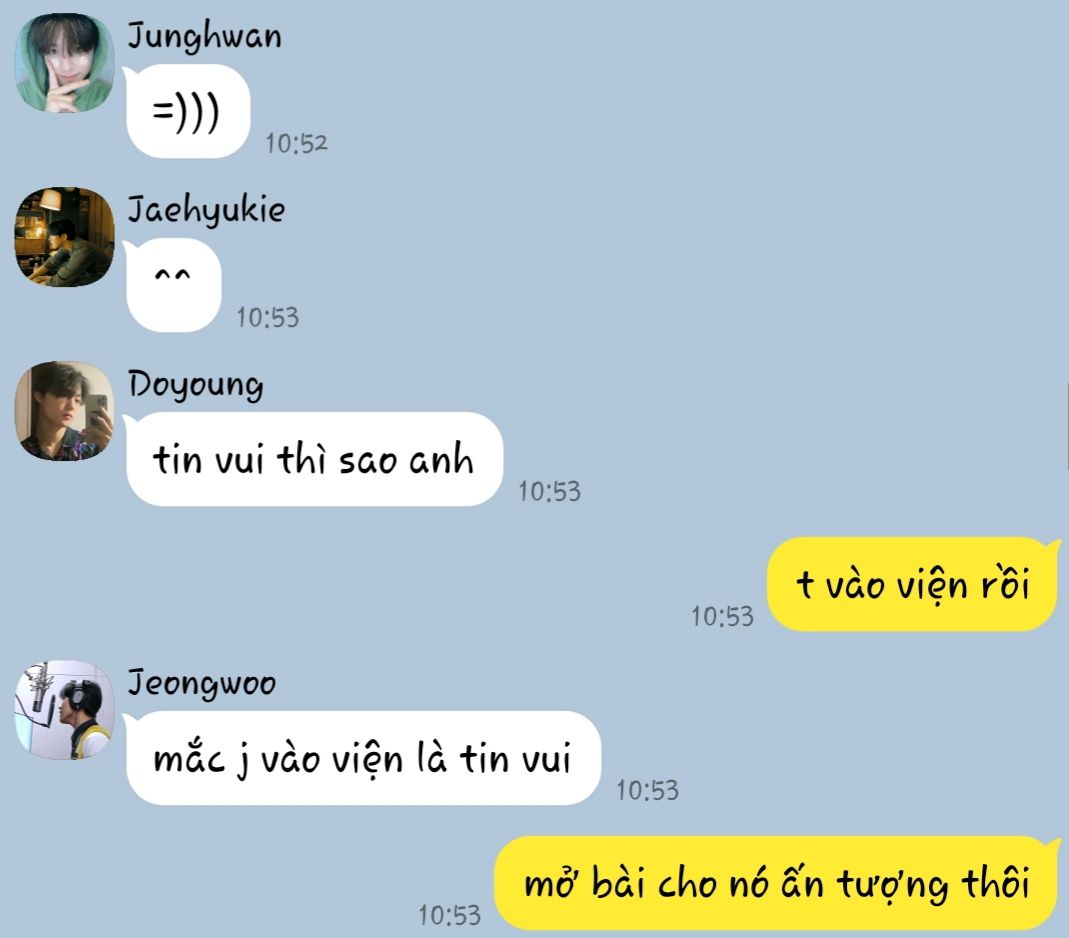
Task: Click the sender name Jeongwoo
Action: 202,683
